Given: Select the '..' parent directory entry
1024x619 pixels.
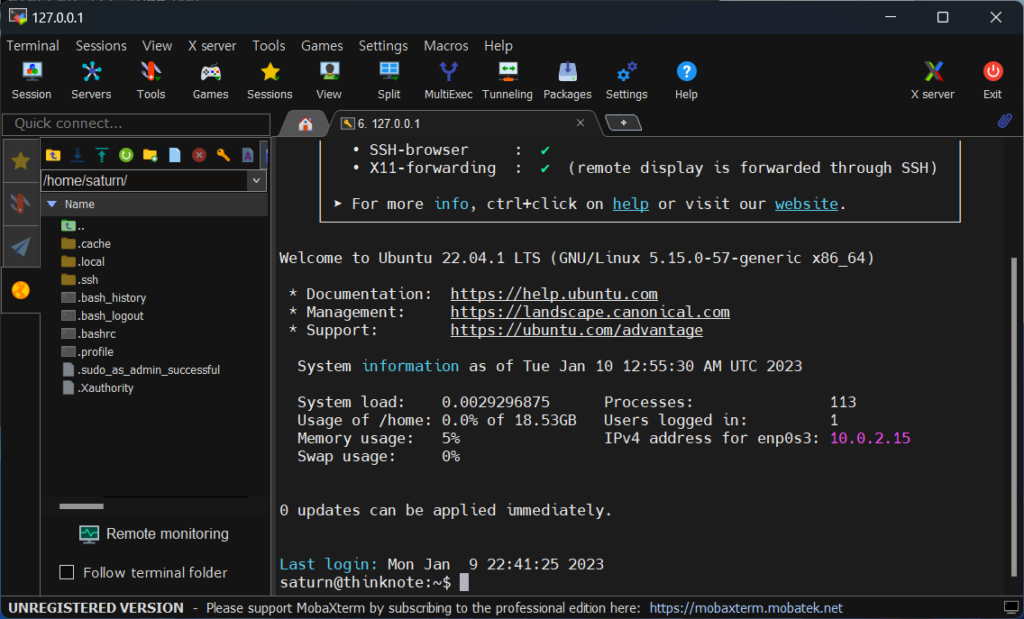Looking at the screenshot, I should [73, 226].
